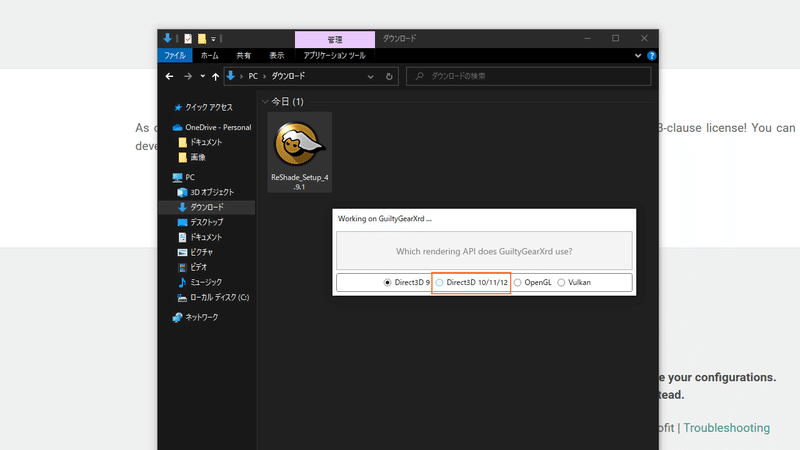Open the ファイル menu tab
This screenshot has width=800, height=450.
point(174,56)
